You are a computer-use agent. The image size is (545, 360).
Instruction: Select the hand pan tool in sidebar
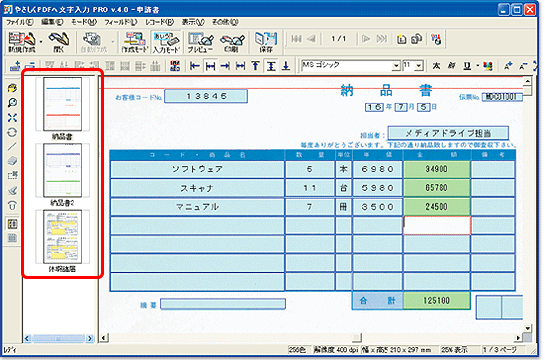click(x=12, y=88)
